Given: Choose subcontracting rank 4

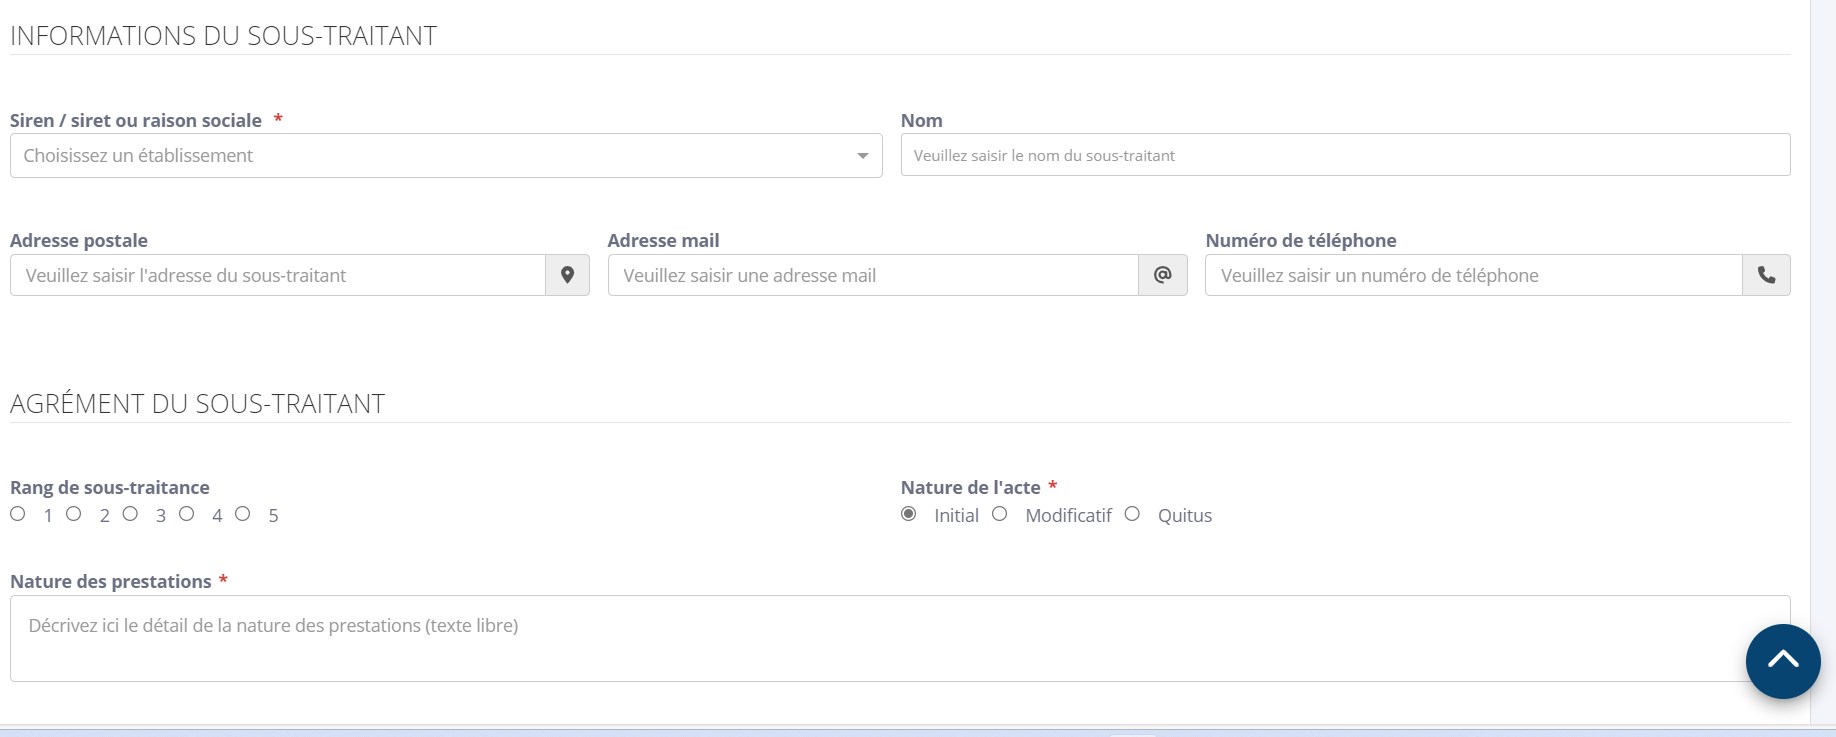Looking at the screenshot, I should (187, 514).
